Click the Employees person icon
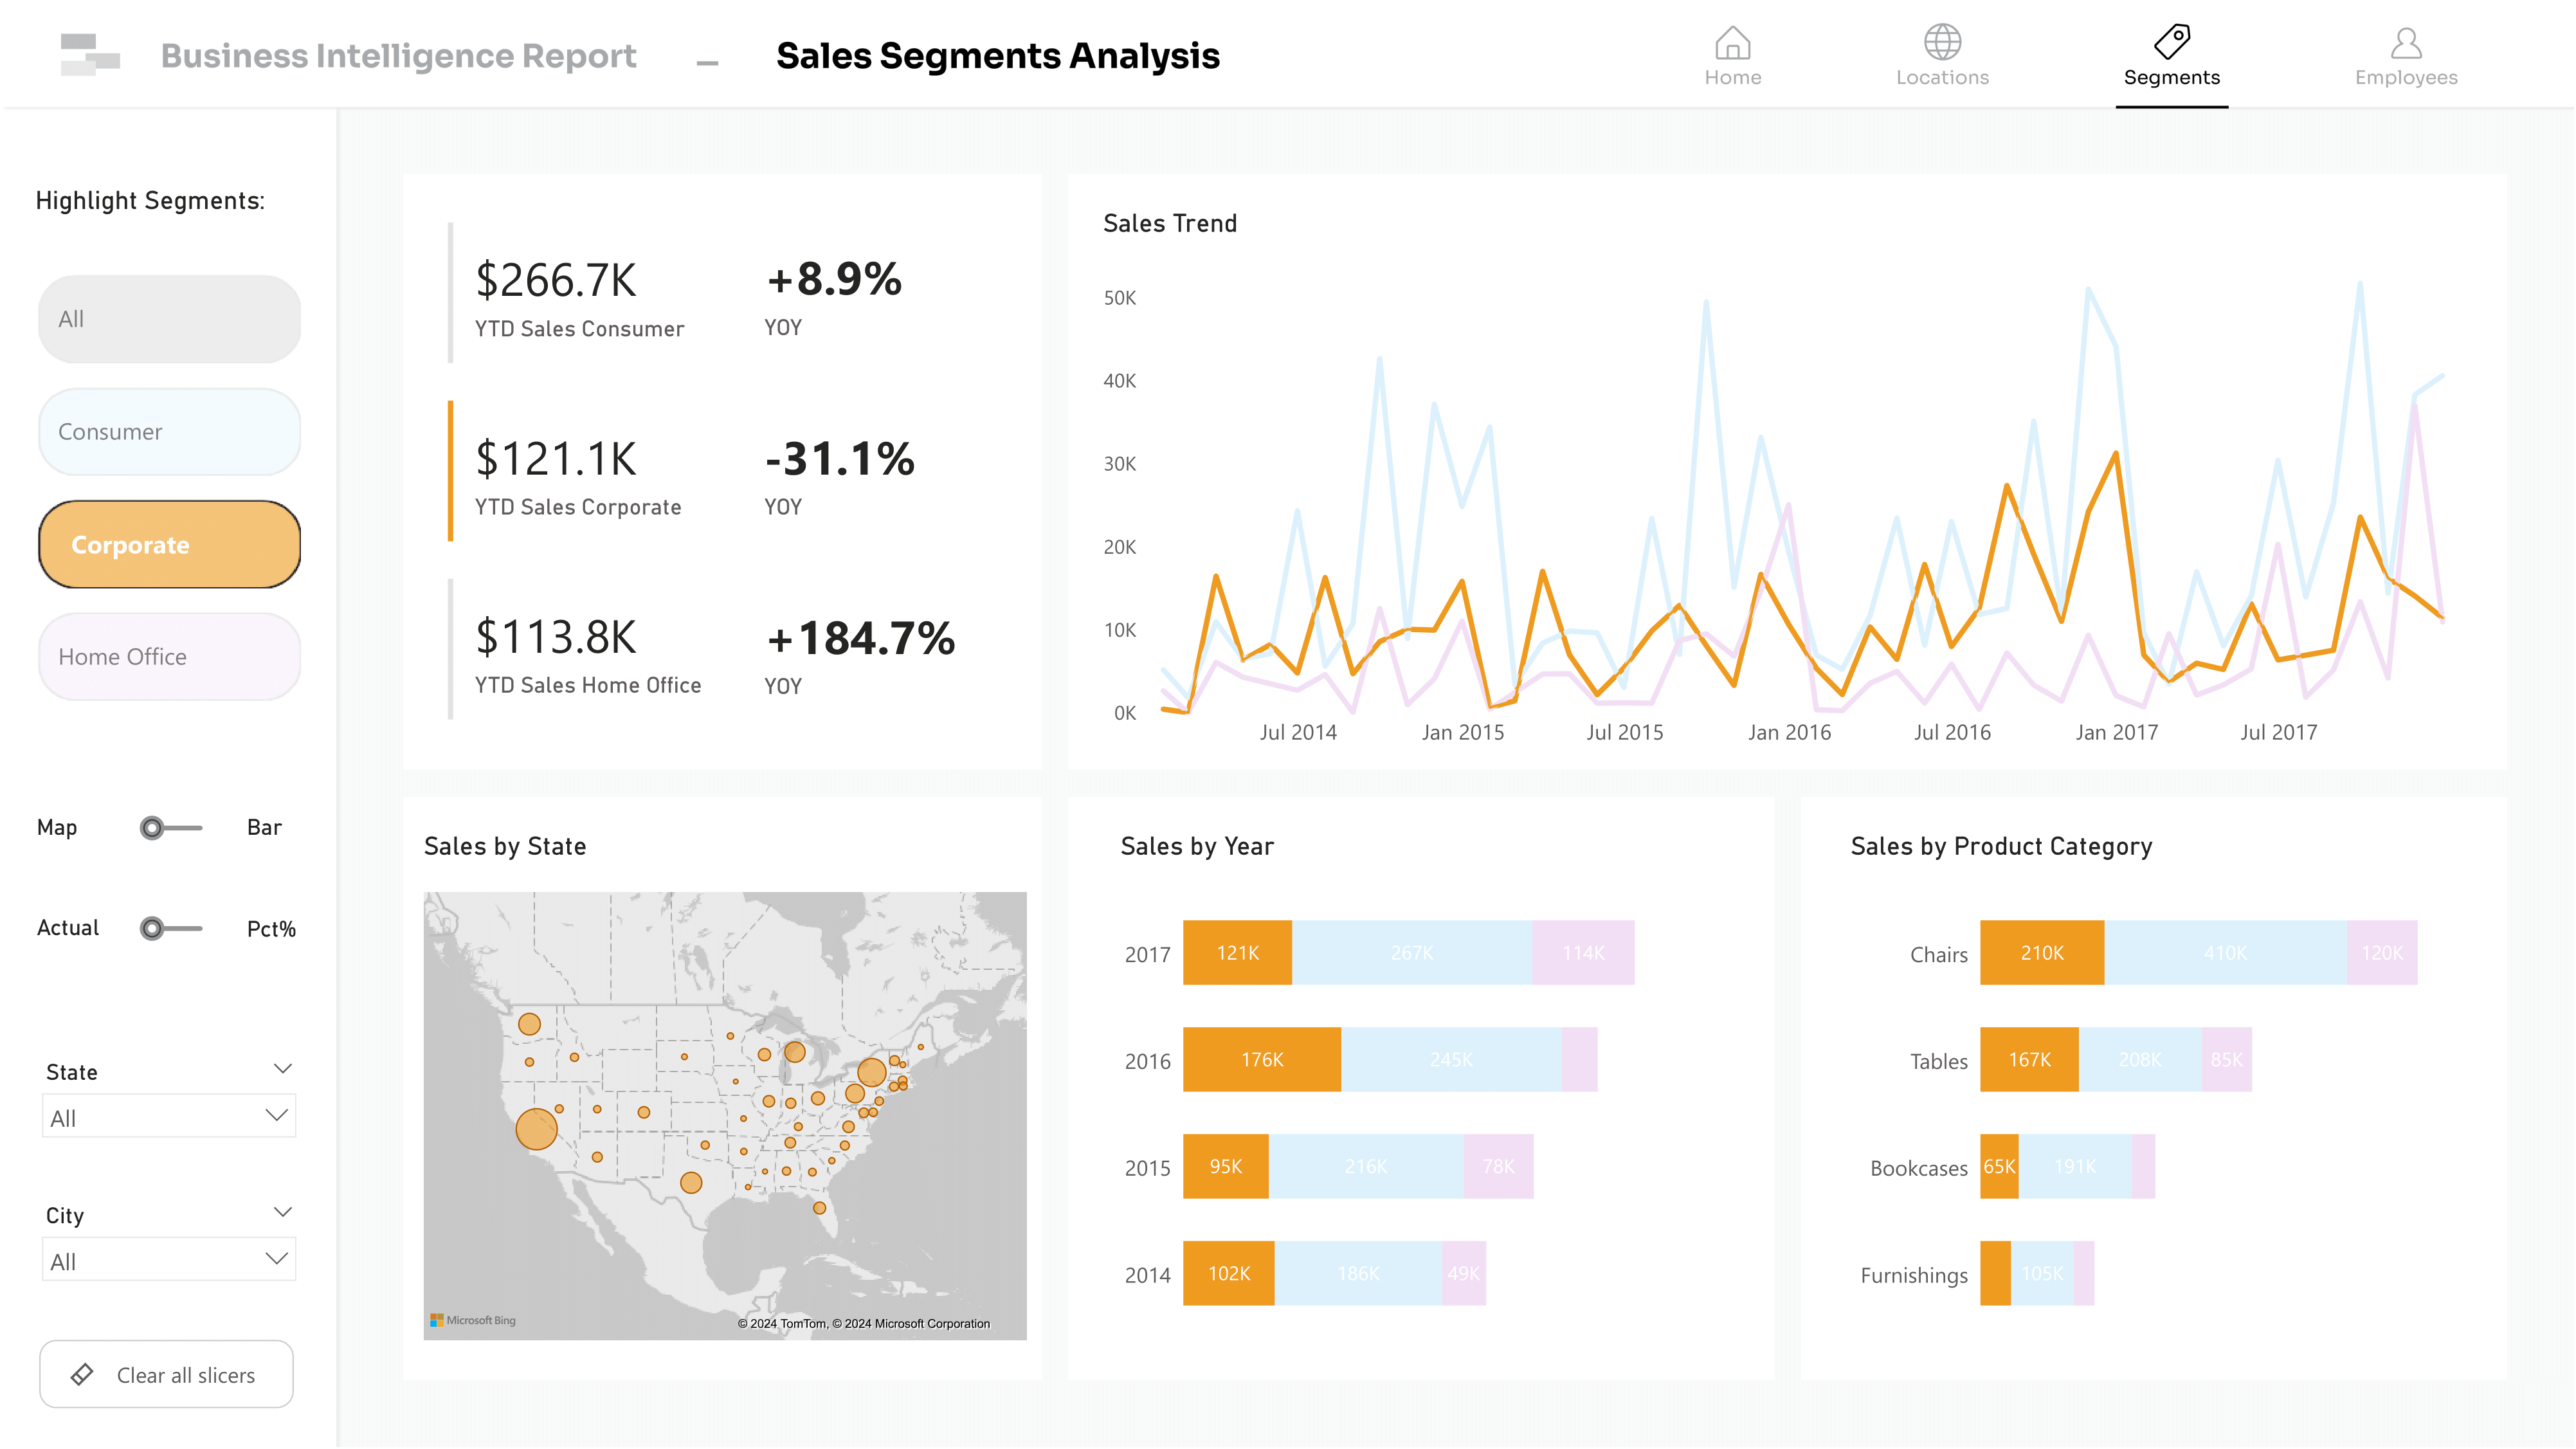Viewport: 2576px width, 1449px height. tap(2405, 42)
